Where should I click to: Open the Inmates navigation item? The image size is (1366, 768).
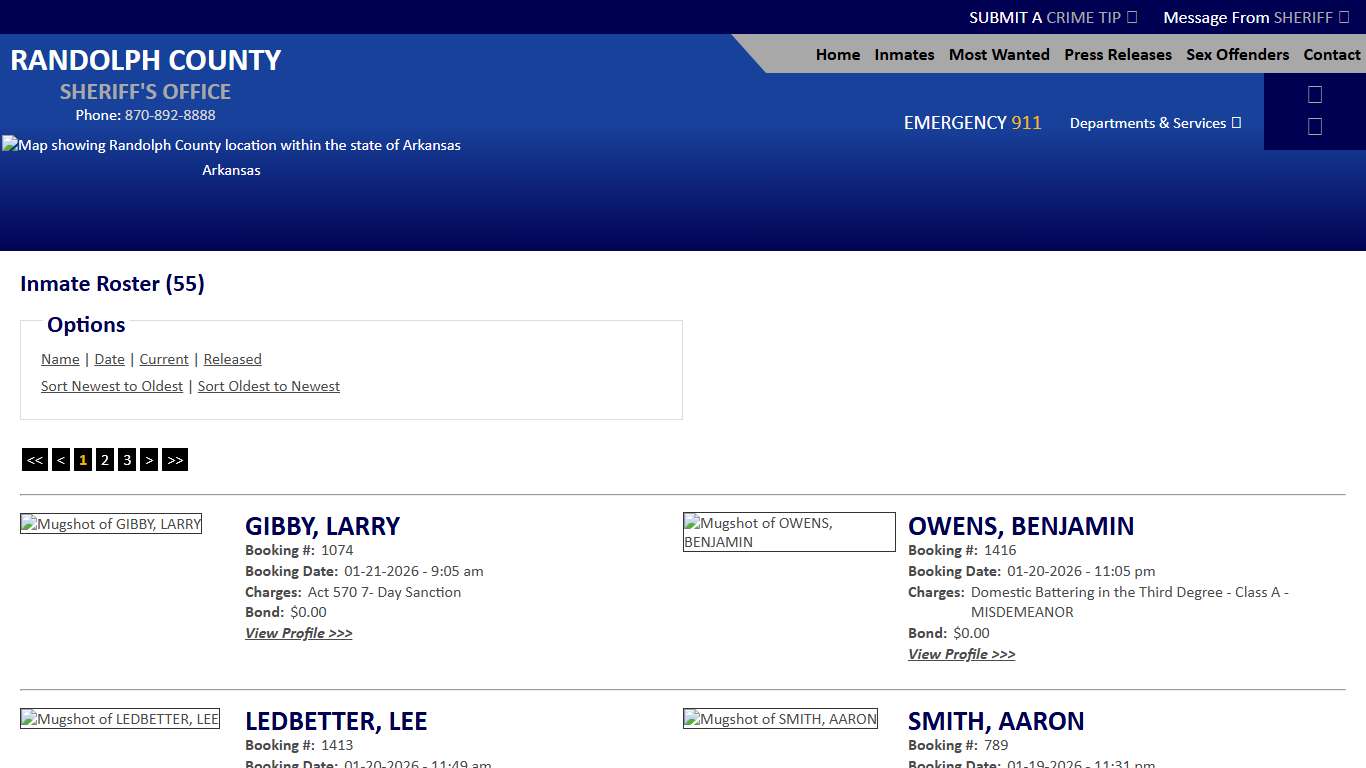[904, 55]
